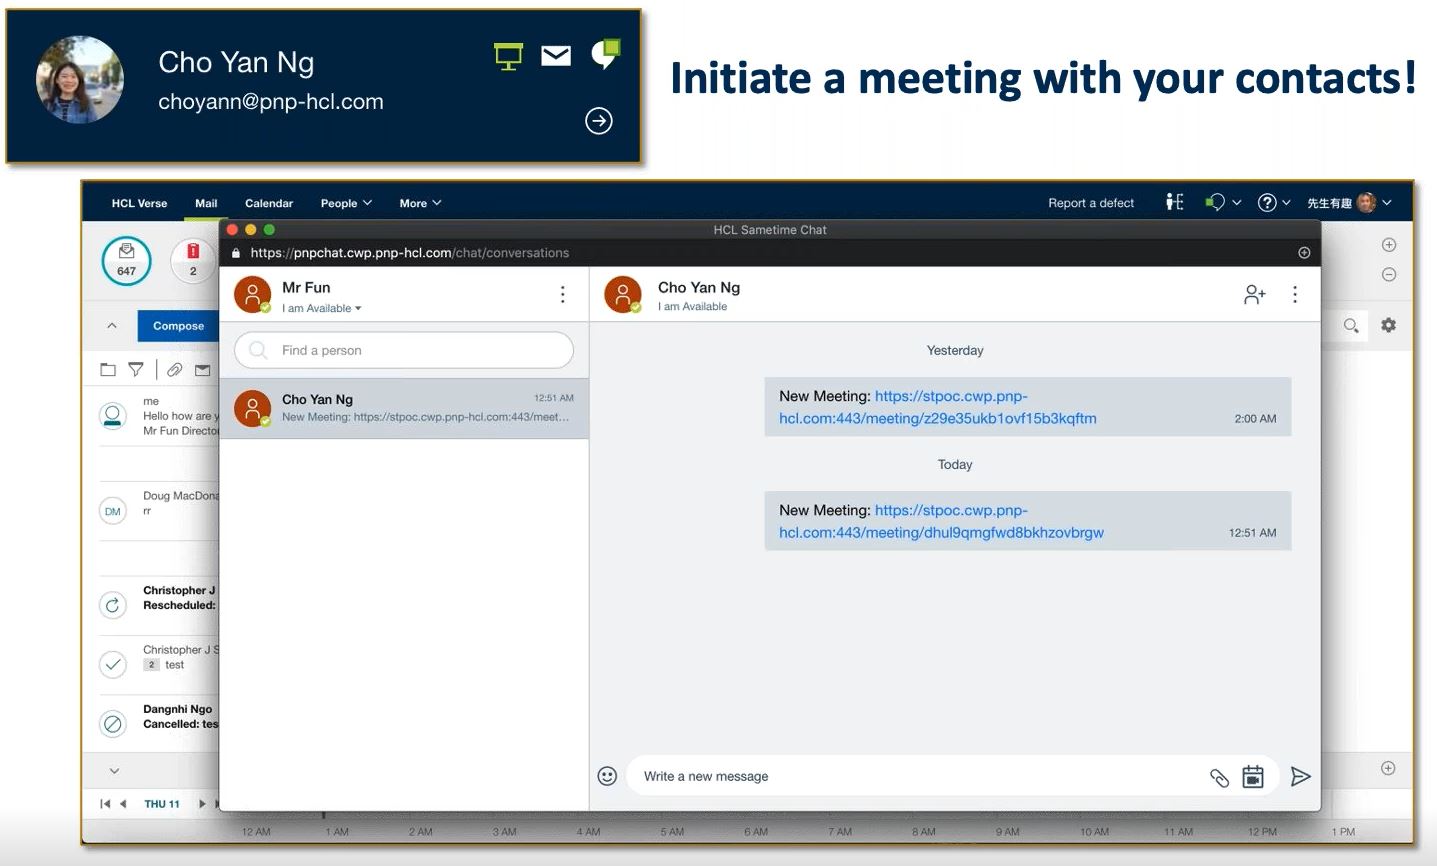Click Cho Yan Ng's profile photo on card

[80, 80]
